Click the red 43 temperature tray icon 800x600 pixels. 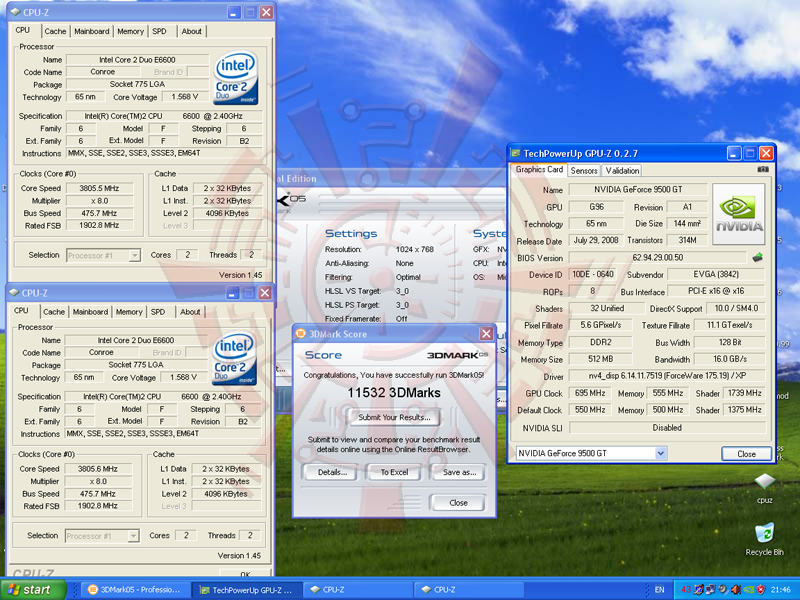[686, 590]
